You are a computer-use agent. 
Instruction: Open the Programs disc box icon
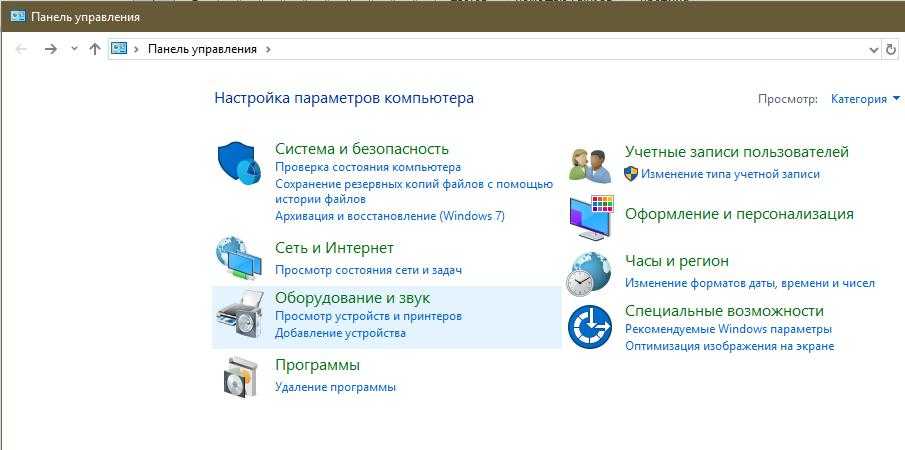pos(238,376)
